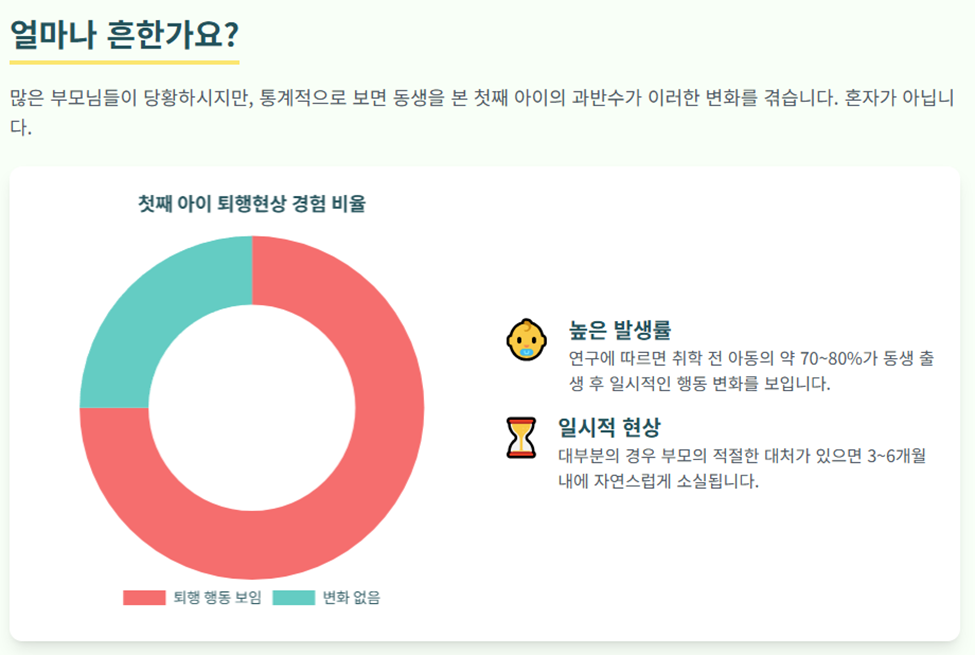Click the '내에 자연스럽게 소실됩니다' text line

[658, 481]
